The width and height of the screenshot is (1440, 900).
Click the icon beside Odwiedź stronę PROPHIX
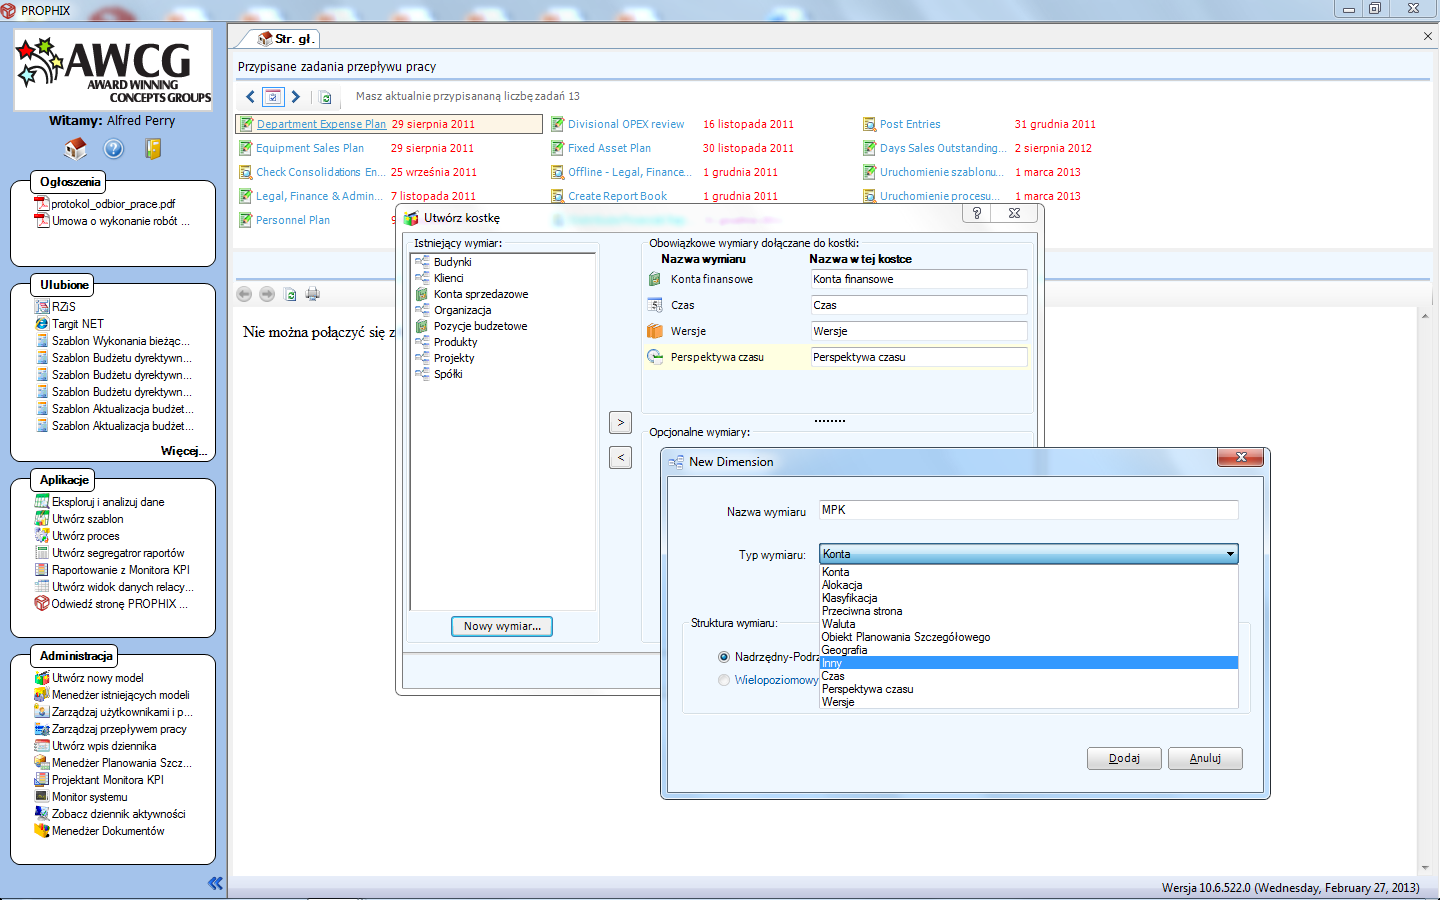pos(42,604)
